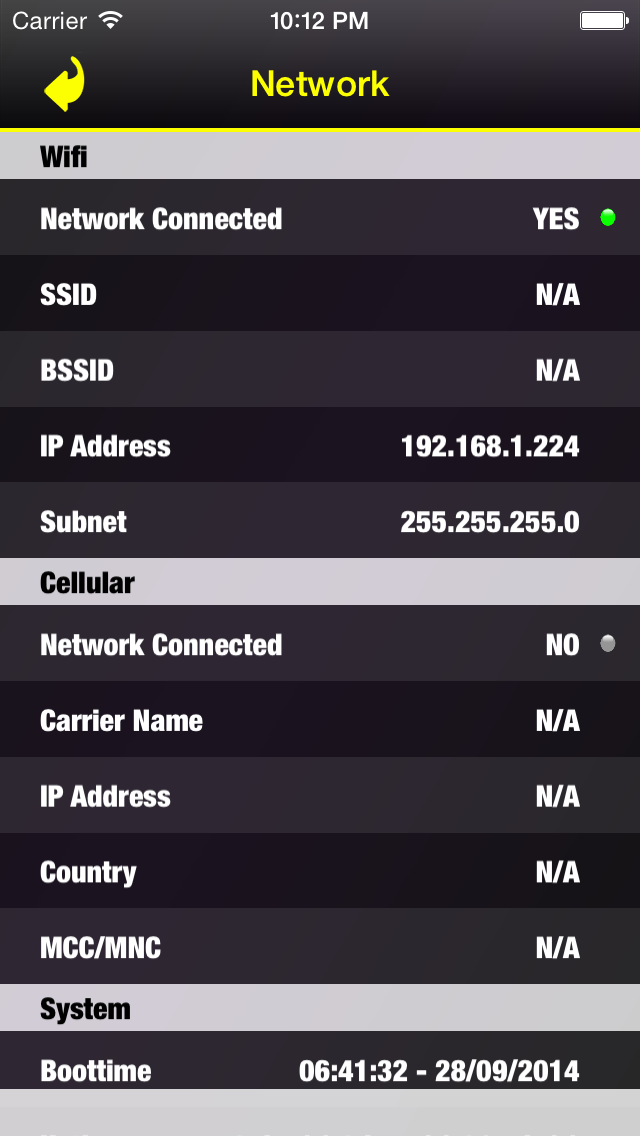Image resolution: width=640 pixels, height=1136 pixels.
Task: Expand the Wifi section header
Action: pos(320,156)
